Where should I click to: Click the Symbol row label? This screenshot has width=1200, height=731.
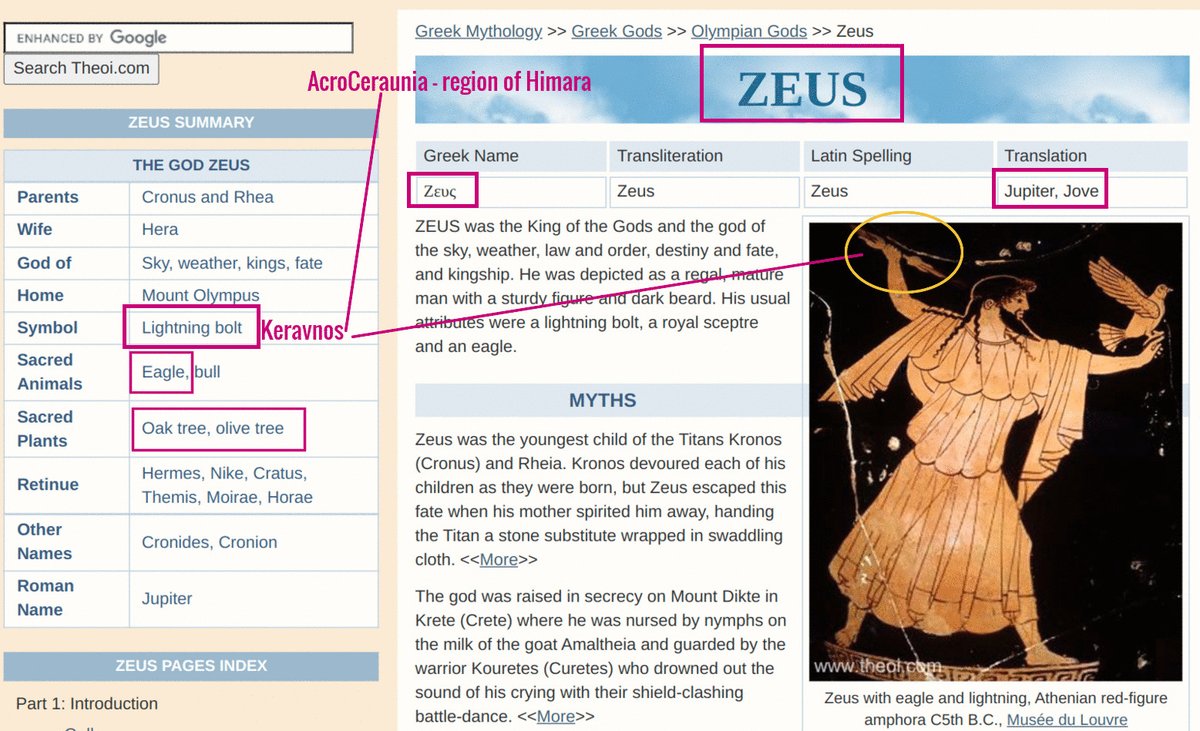(67, 328)
